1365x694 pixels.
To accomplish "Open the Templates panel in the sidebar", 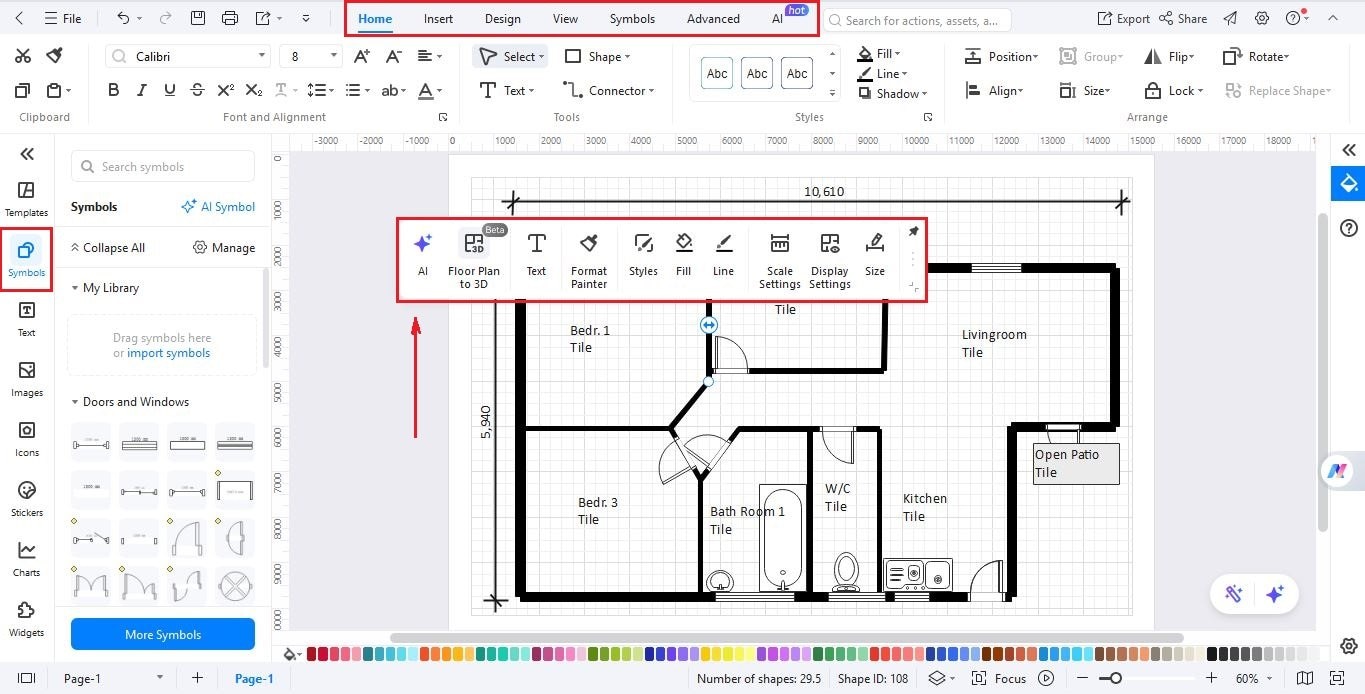I will 26,194.
